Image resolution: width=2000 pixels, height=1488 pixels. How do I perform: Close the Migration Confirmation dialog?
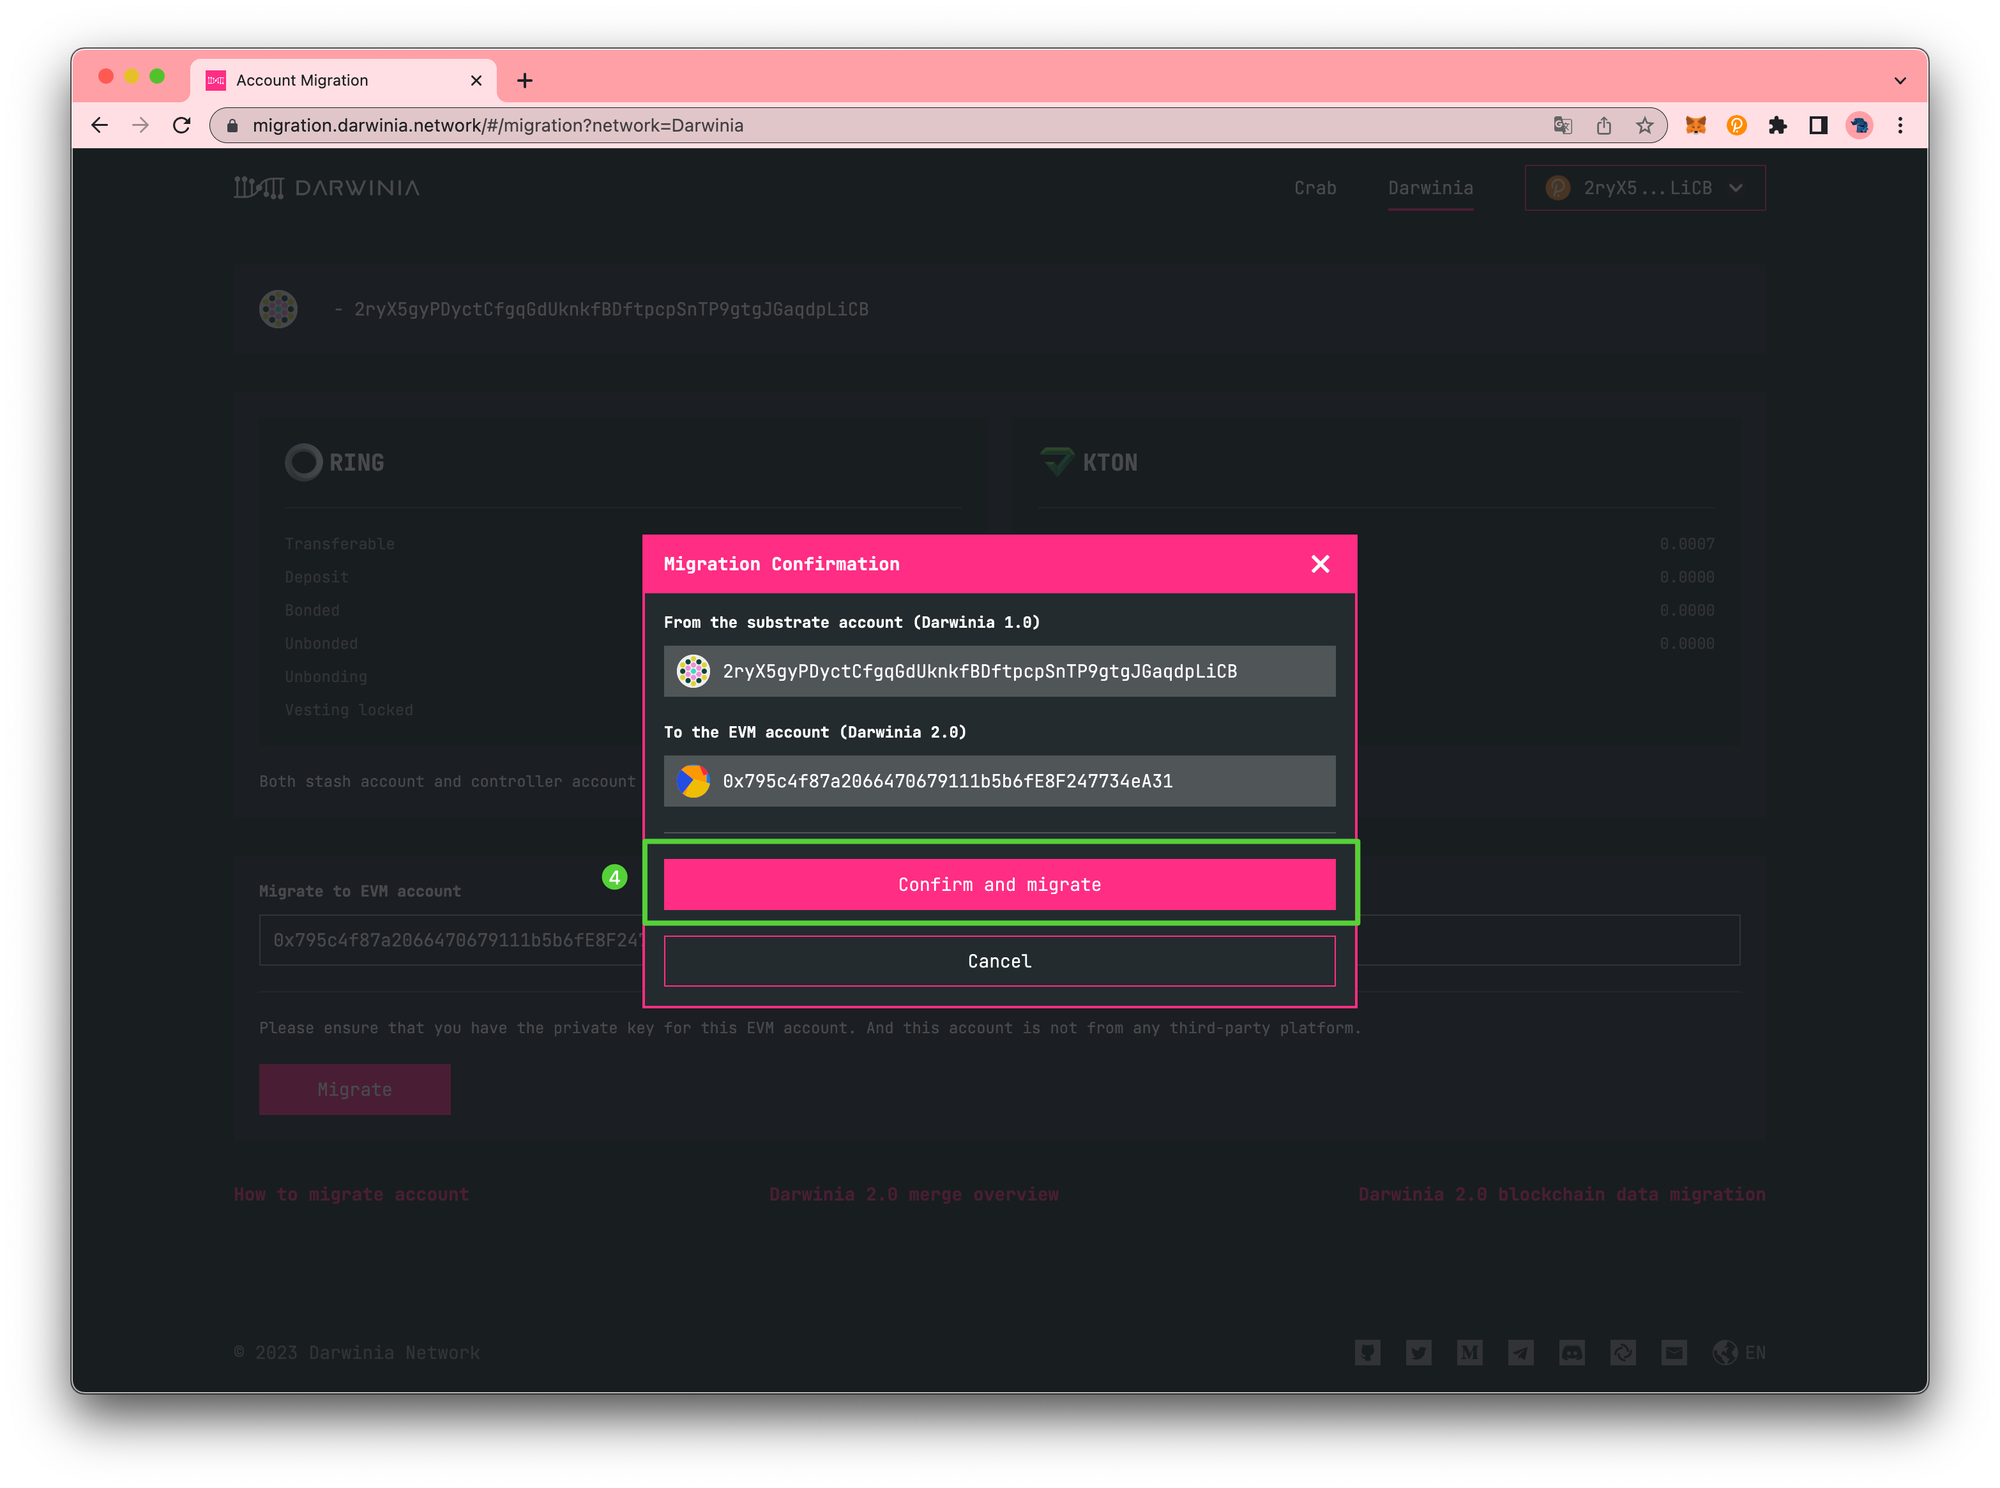1320,564
